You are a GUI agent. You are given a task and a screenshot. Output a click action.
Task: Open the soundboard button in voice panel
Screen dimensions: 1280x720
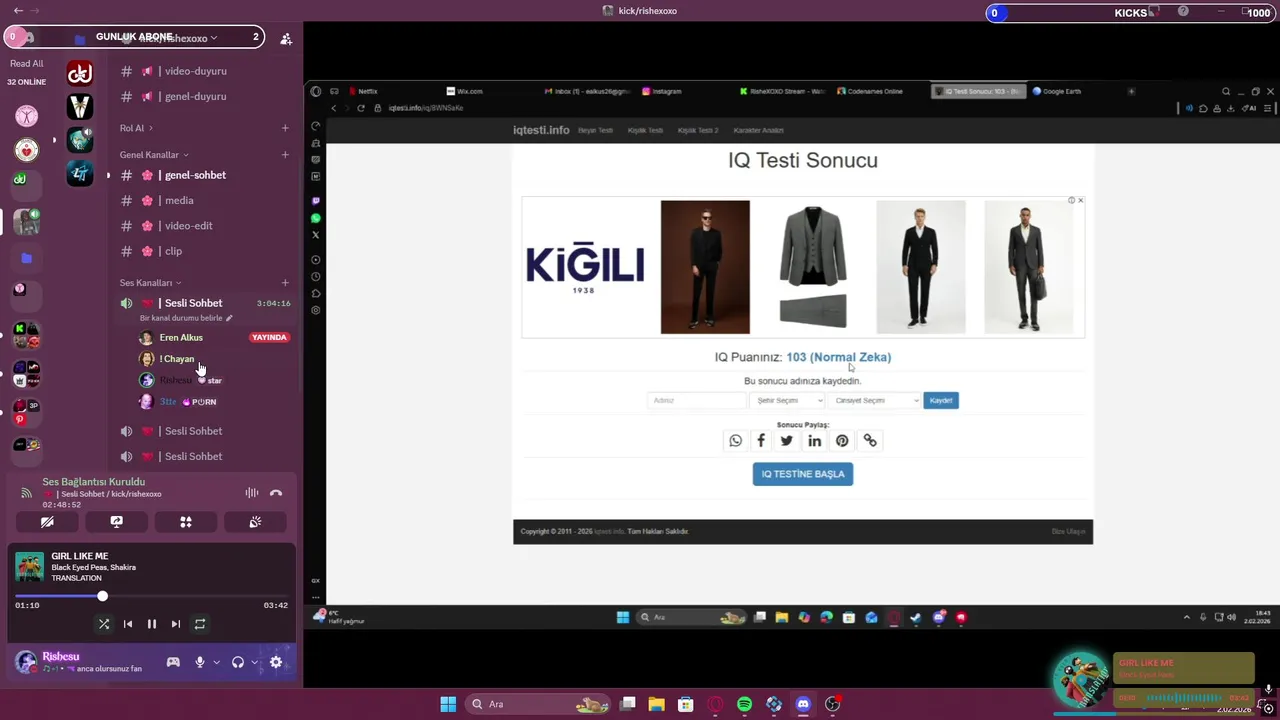(255, 522)
